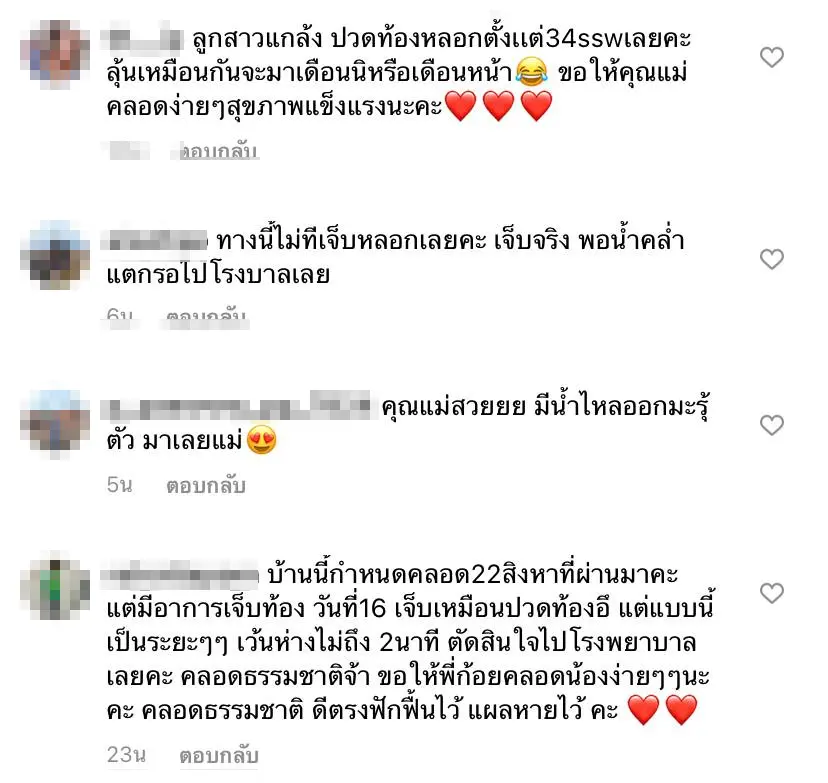The image size is (828, 783).
Task: Click the 6น timestamp
Action: click(119, 316)
